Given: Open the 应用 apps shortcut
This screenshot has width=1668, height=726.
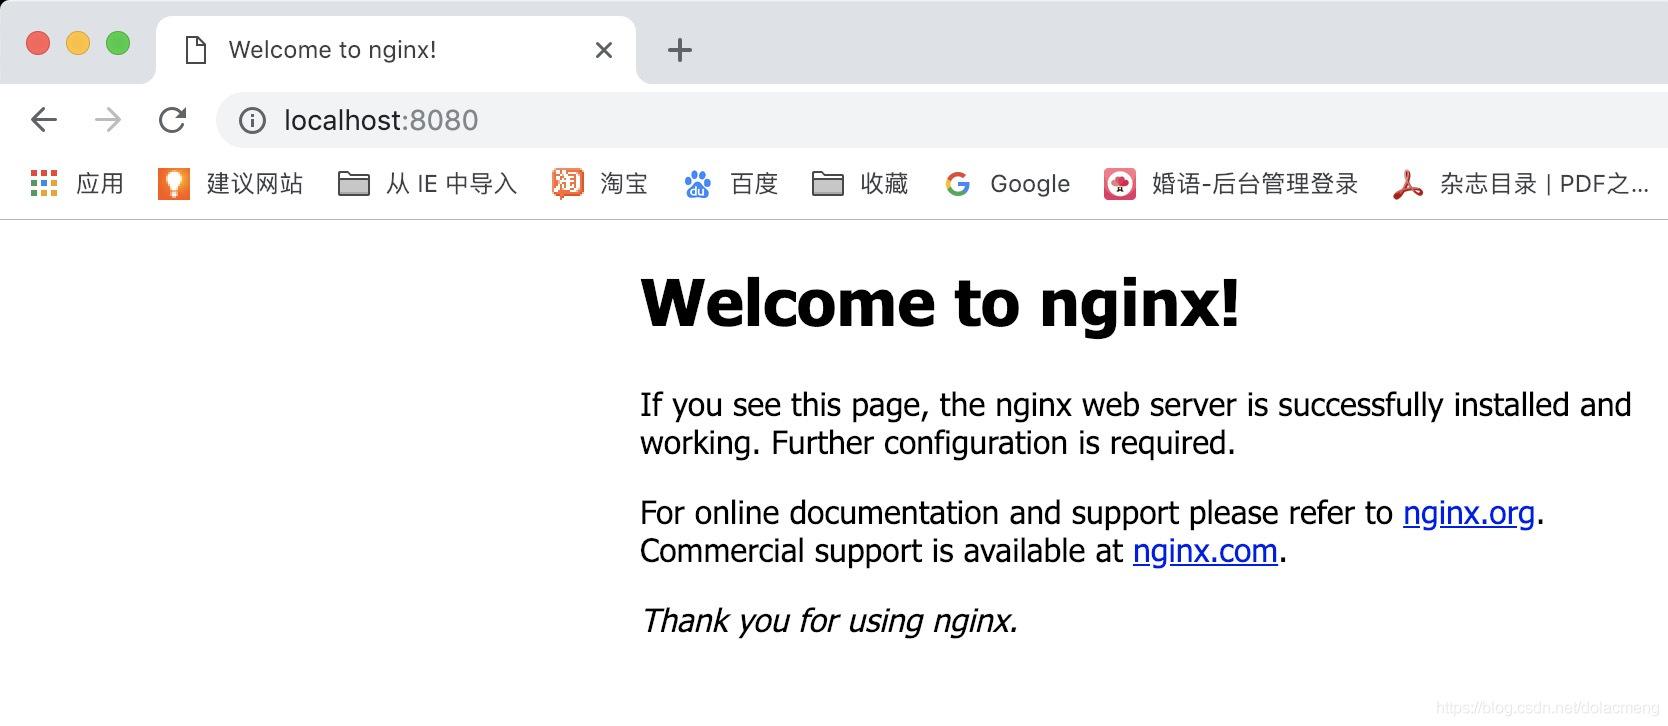Looking at the screenshot, I should click(x=77, y=184).
